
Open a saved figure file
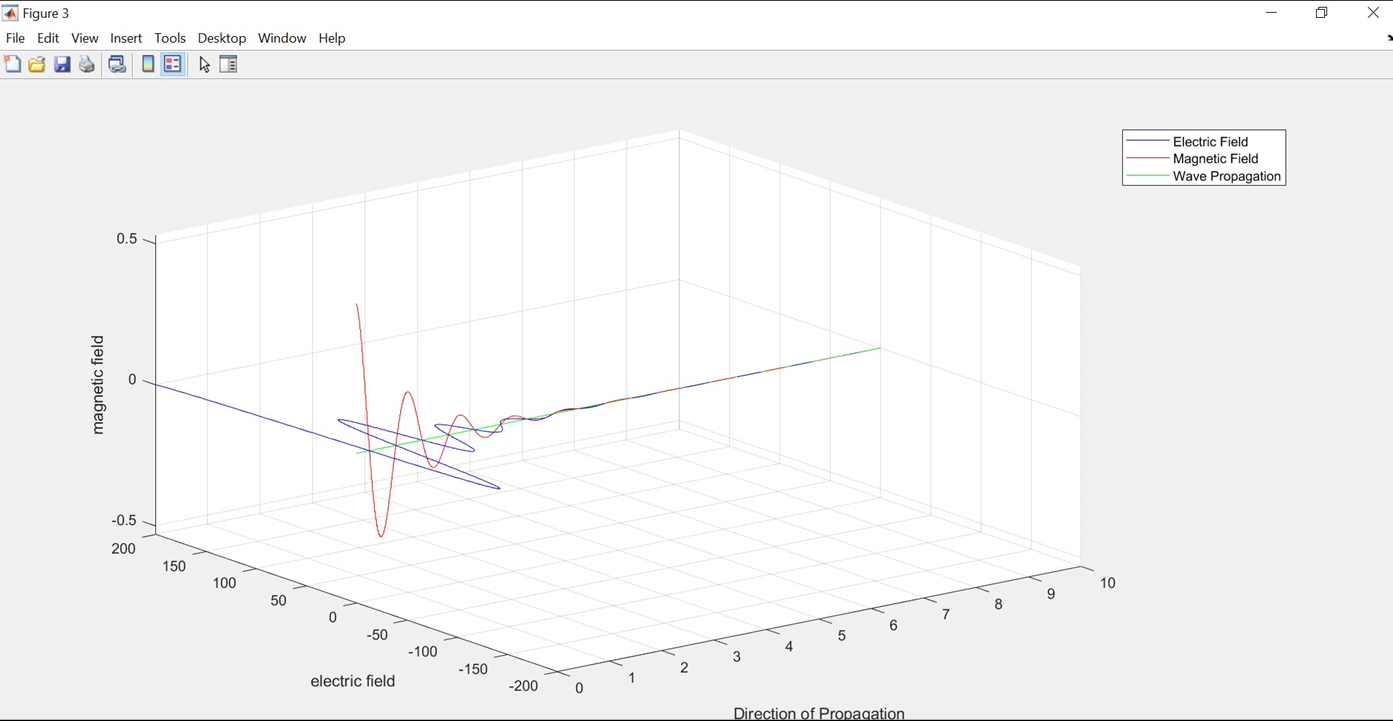[x=37, y=63]
